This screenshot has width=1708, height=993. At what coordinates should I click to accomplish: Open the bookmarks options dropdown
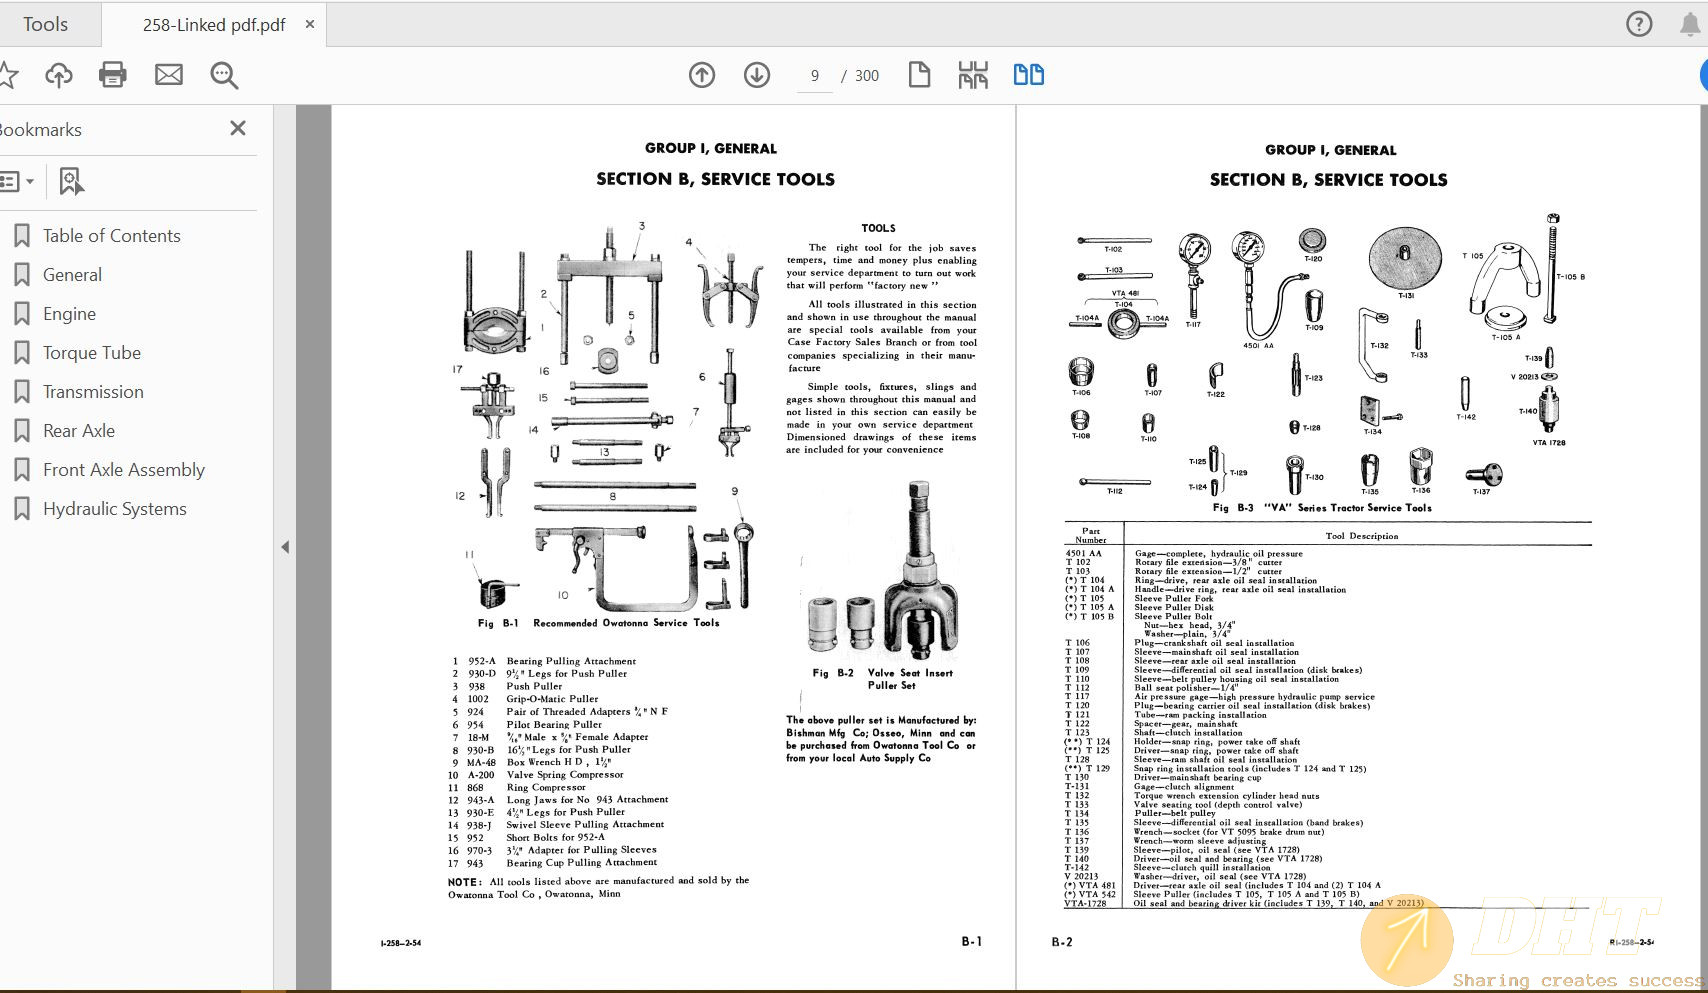(x=17, y=182)
